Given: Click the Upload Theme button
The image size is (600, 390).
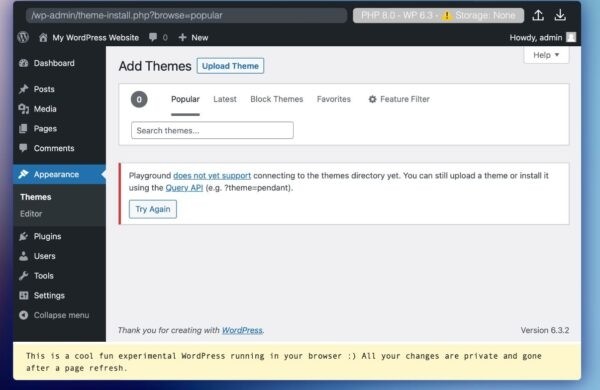Looking at the screenshot, I should 230,66.
